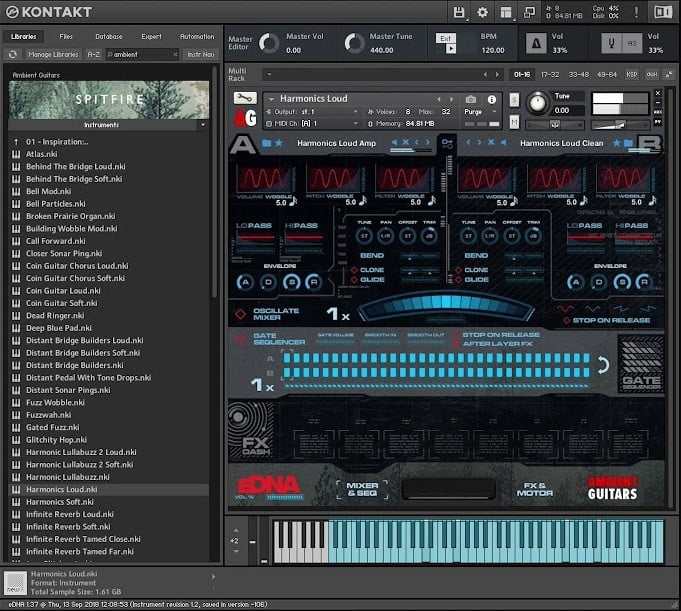Click the star favorite icon for layer B

(x=615, y=143)
